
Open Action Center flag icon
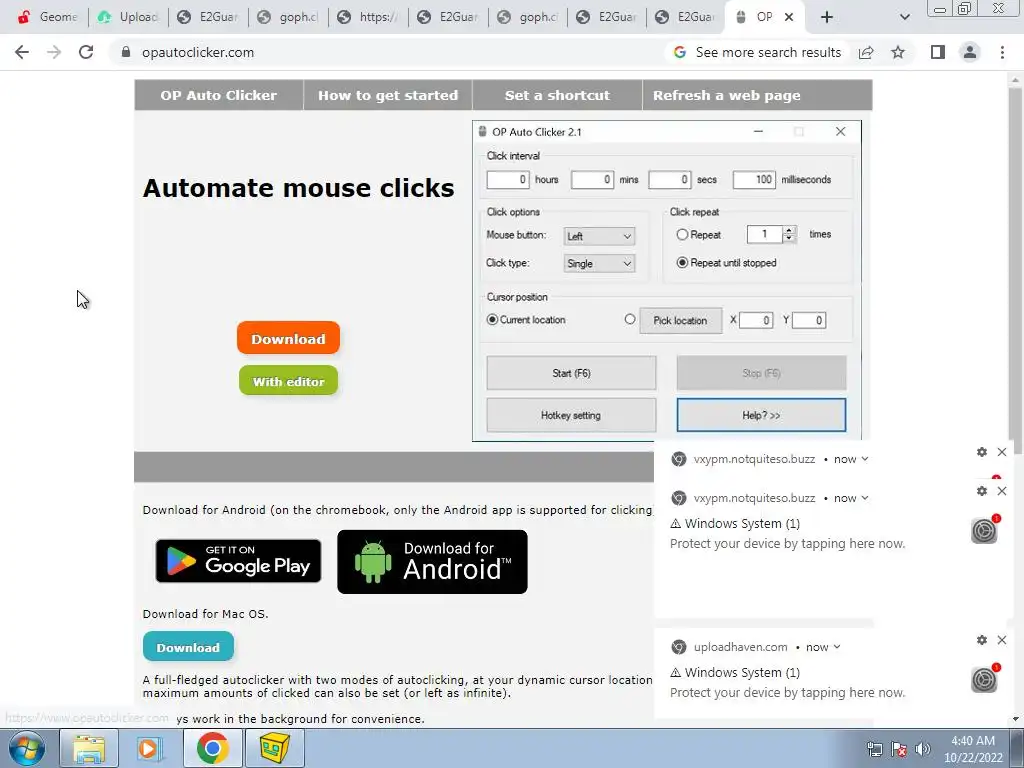(x=899, y=749)
